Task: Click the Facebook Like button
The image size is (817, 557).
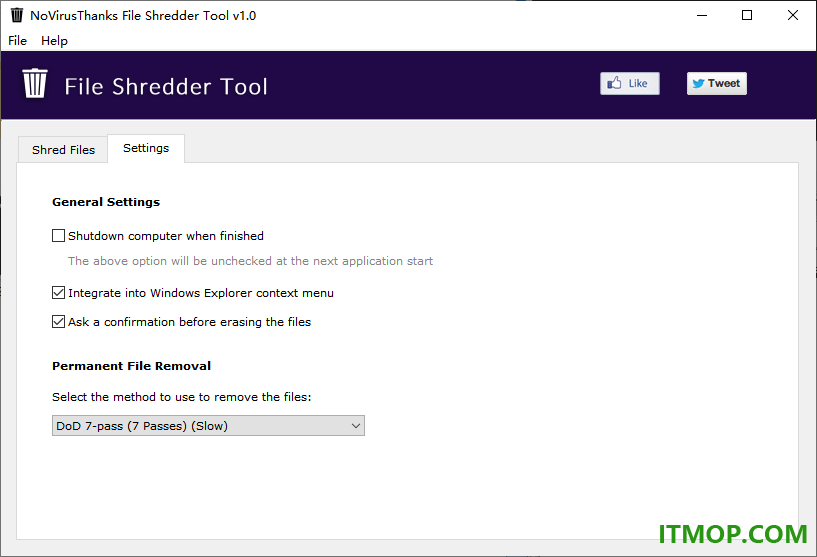Action: tap(629, 83)
